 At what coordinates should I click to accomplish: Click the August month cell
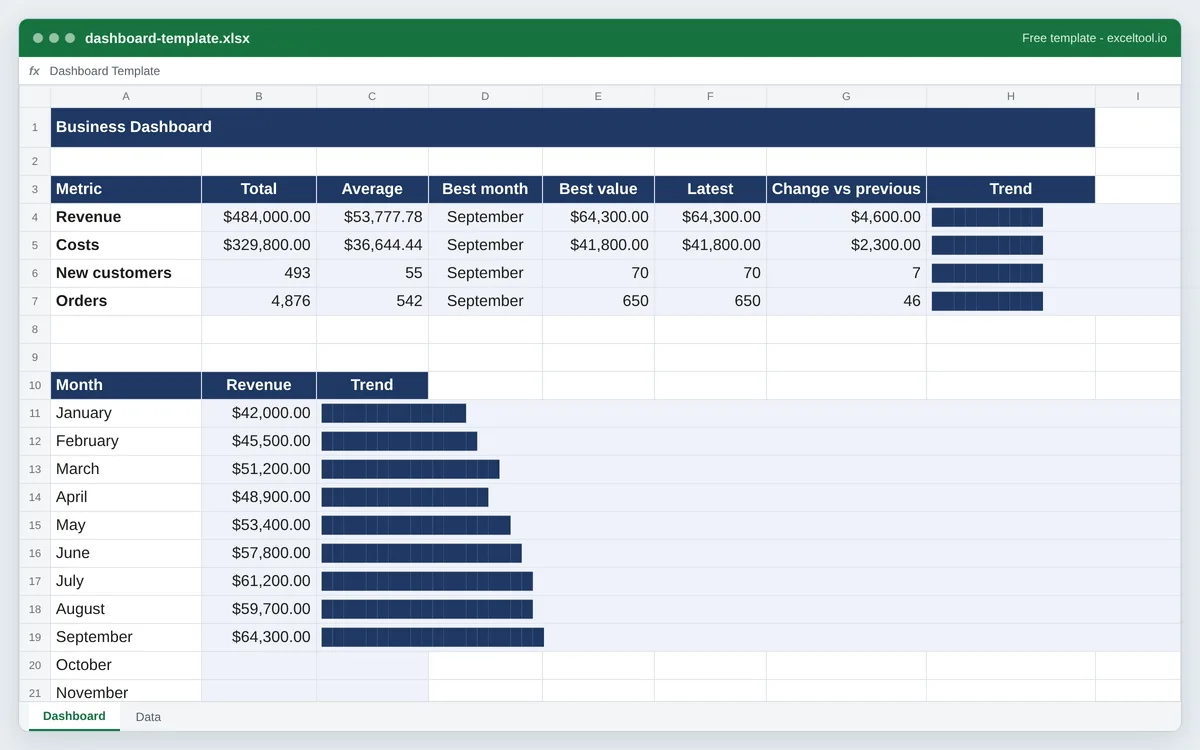click(x=126, y=609)
